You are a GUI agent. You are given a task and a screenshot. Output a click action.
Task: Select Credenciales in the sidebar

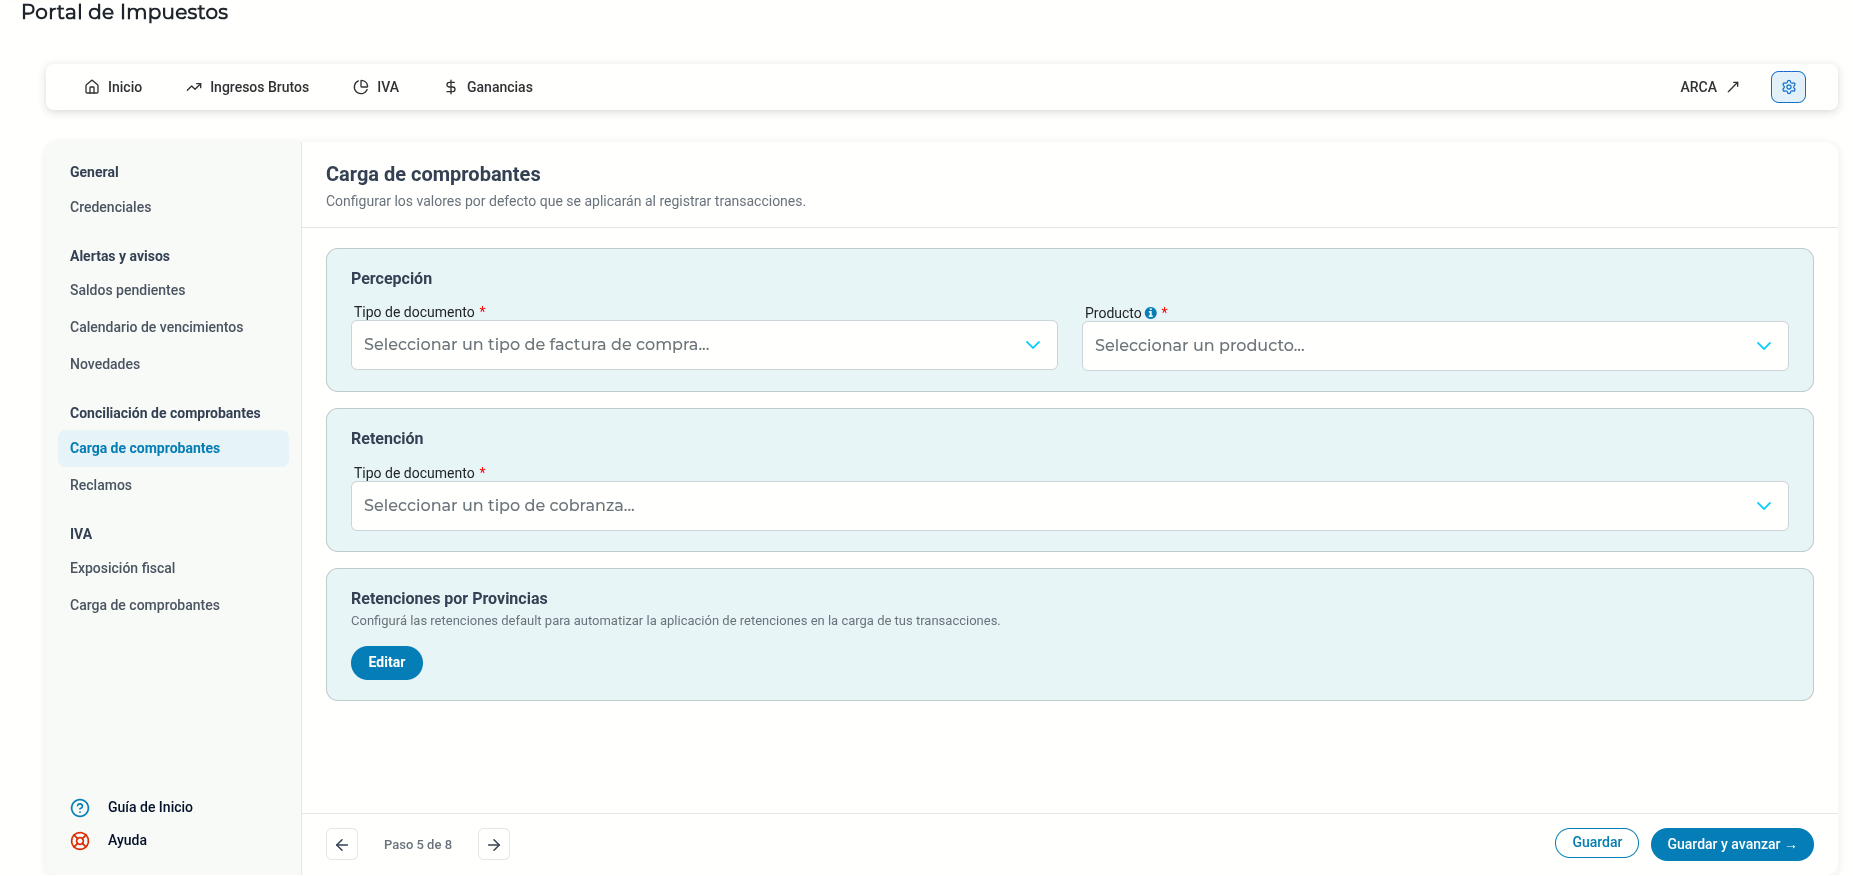pos(111,207)
